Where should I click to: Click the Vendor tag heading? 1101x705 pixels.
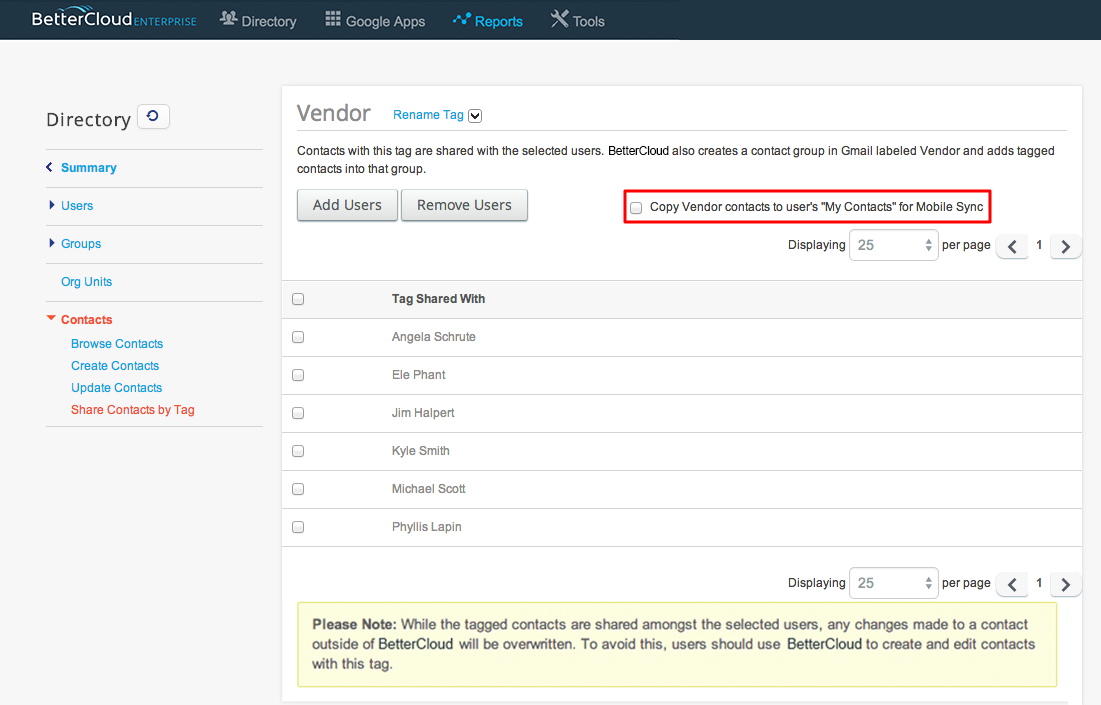click(x=334, y=113)
